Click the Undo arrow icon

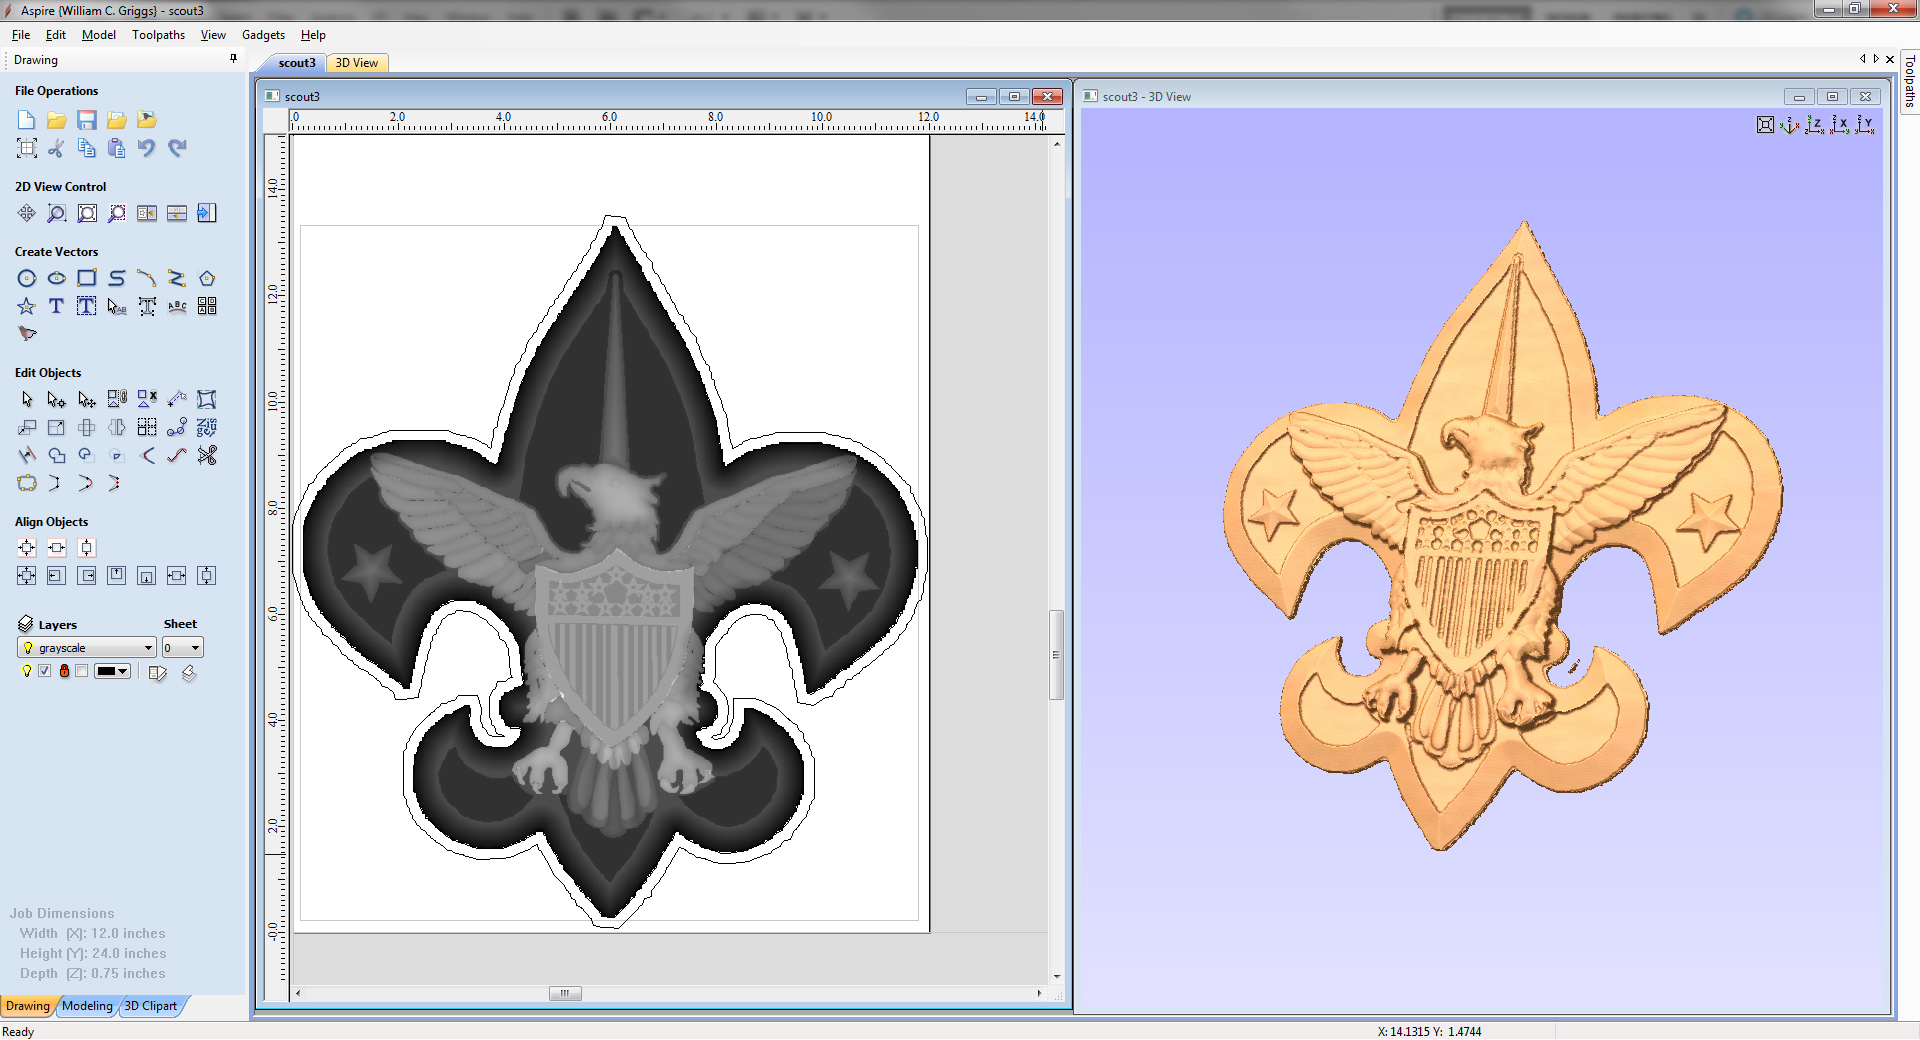click(x=147, y=148)
